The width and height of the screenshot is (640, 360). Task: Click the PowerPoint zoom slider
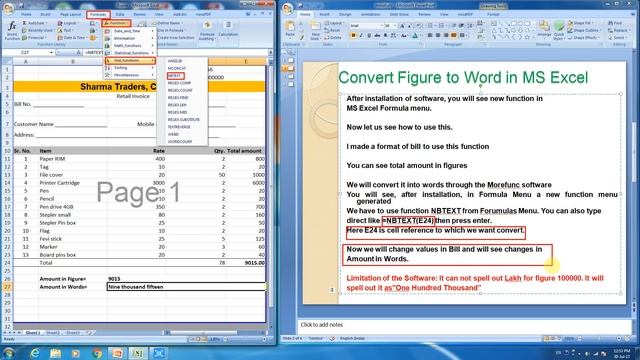[x=600, y=339]
